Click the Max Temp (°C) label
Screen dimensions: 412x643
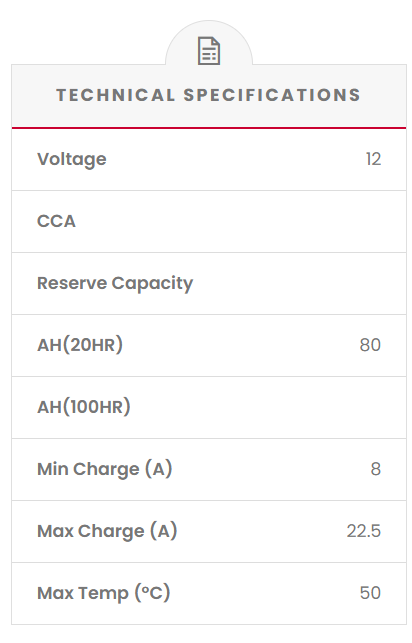[x=104, y=593]
